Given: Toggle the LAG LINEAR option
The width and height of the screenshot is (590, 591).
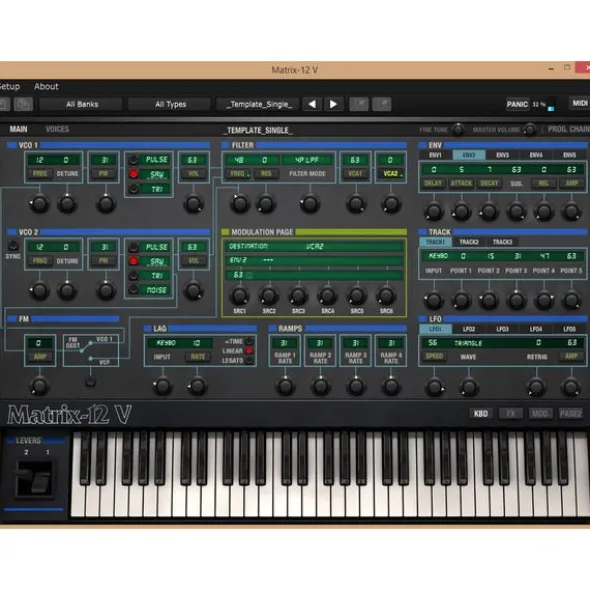Looking at the screenshot, I should pyautogui.click(x=249, y=351).
